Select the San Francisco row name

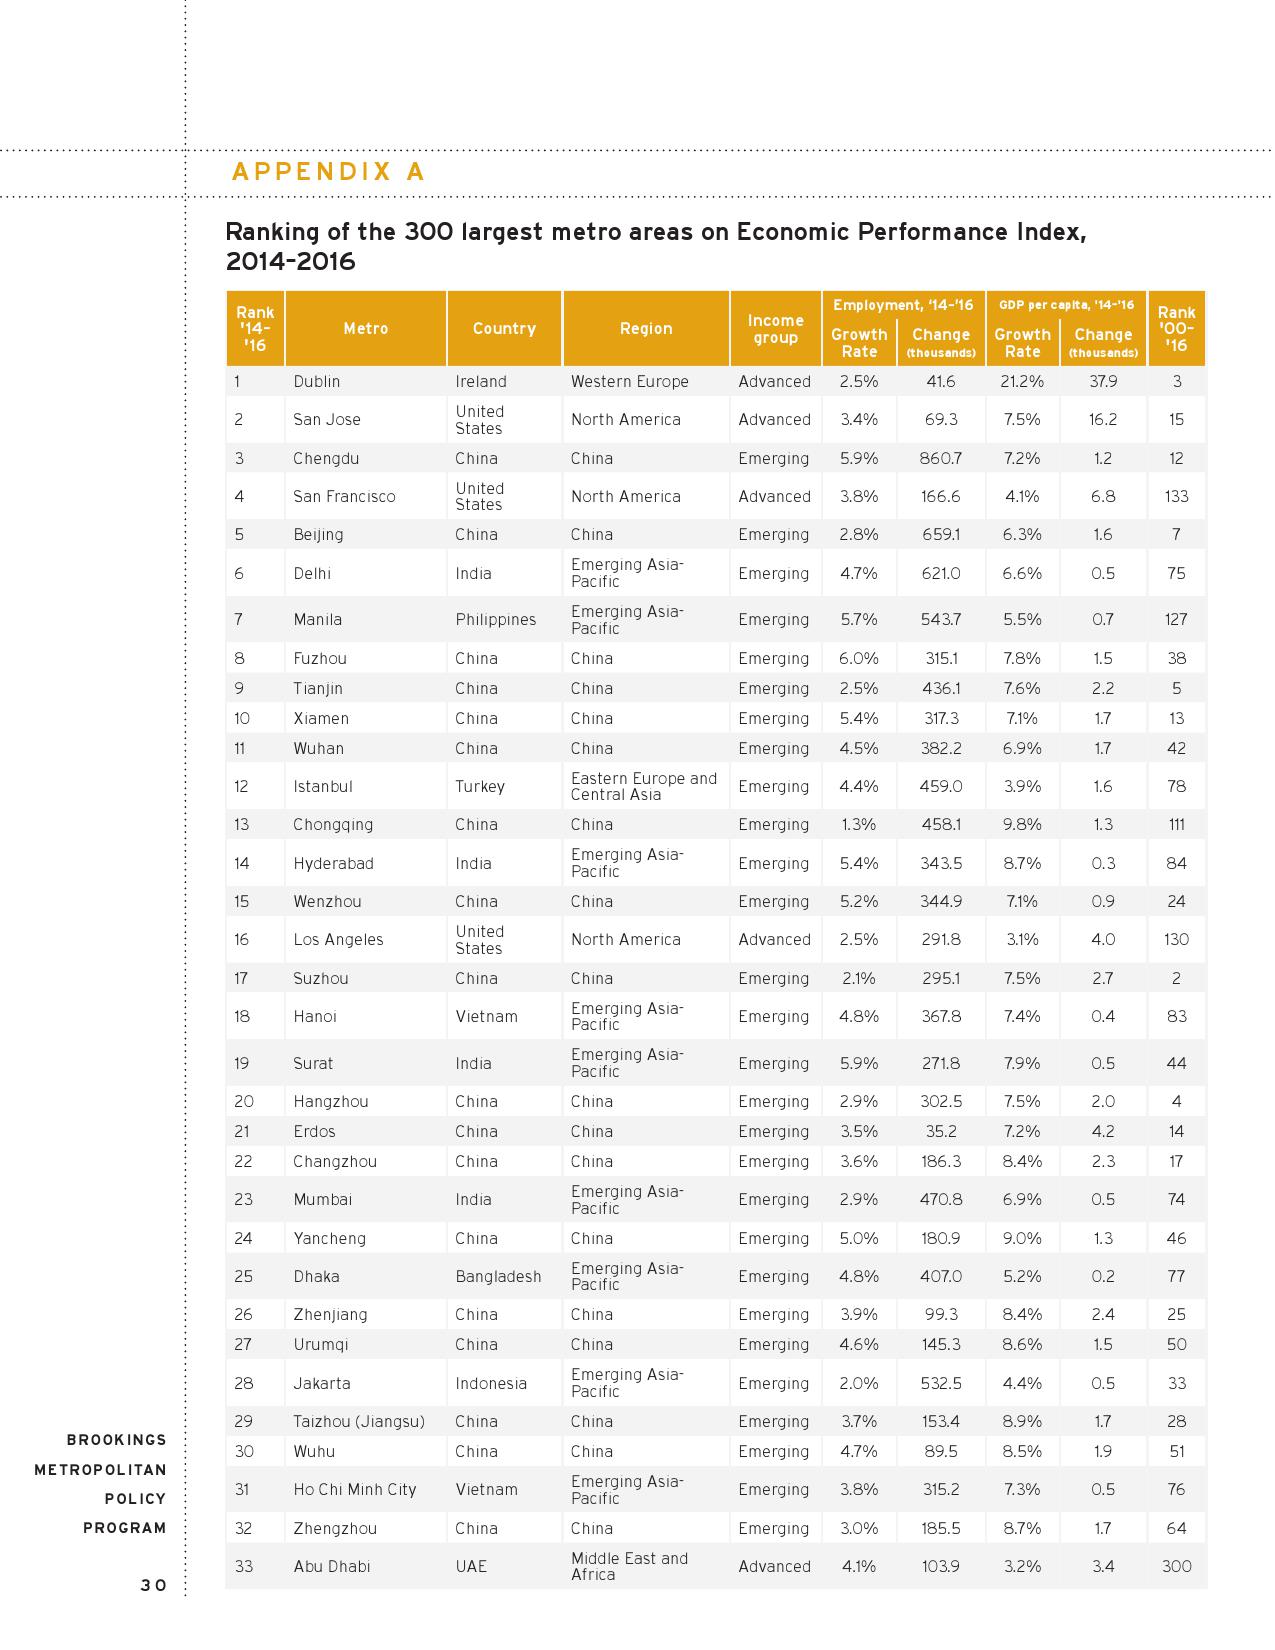tap(344, 497)
